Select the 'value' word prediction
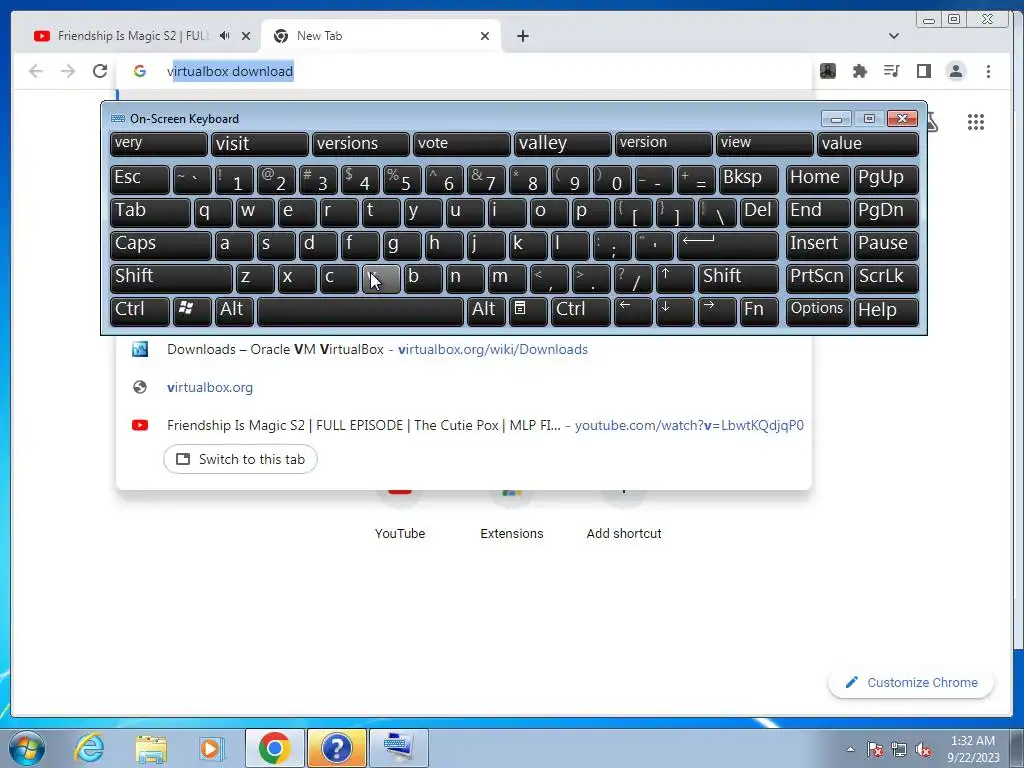The image size is (1024, 768). [868, 144]
